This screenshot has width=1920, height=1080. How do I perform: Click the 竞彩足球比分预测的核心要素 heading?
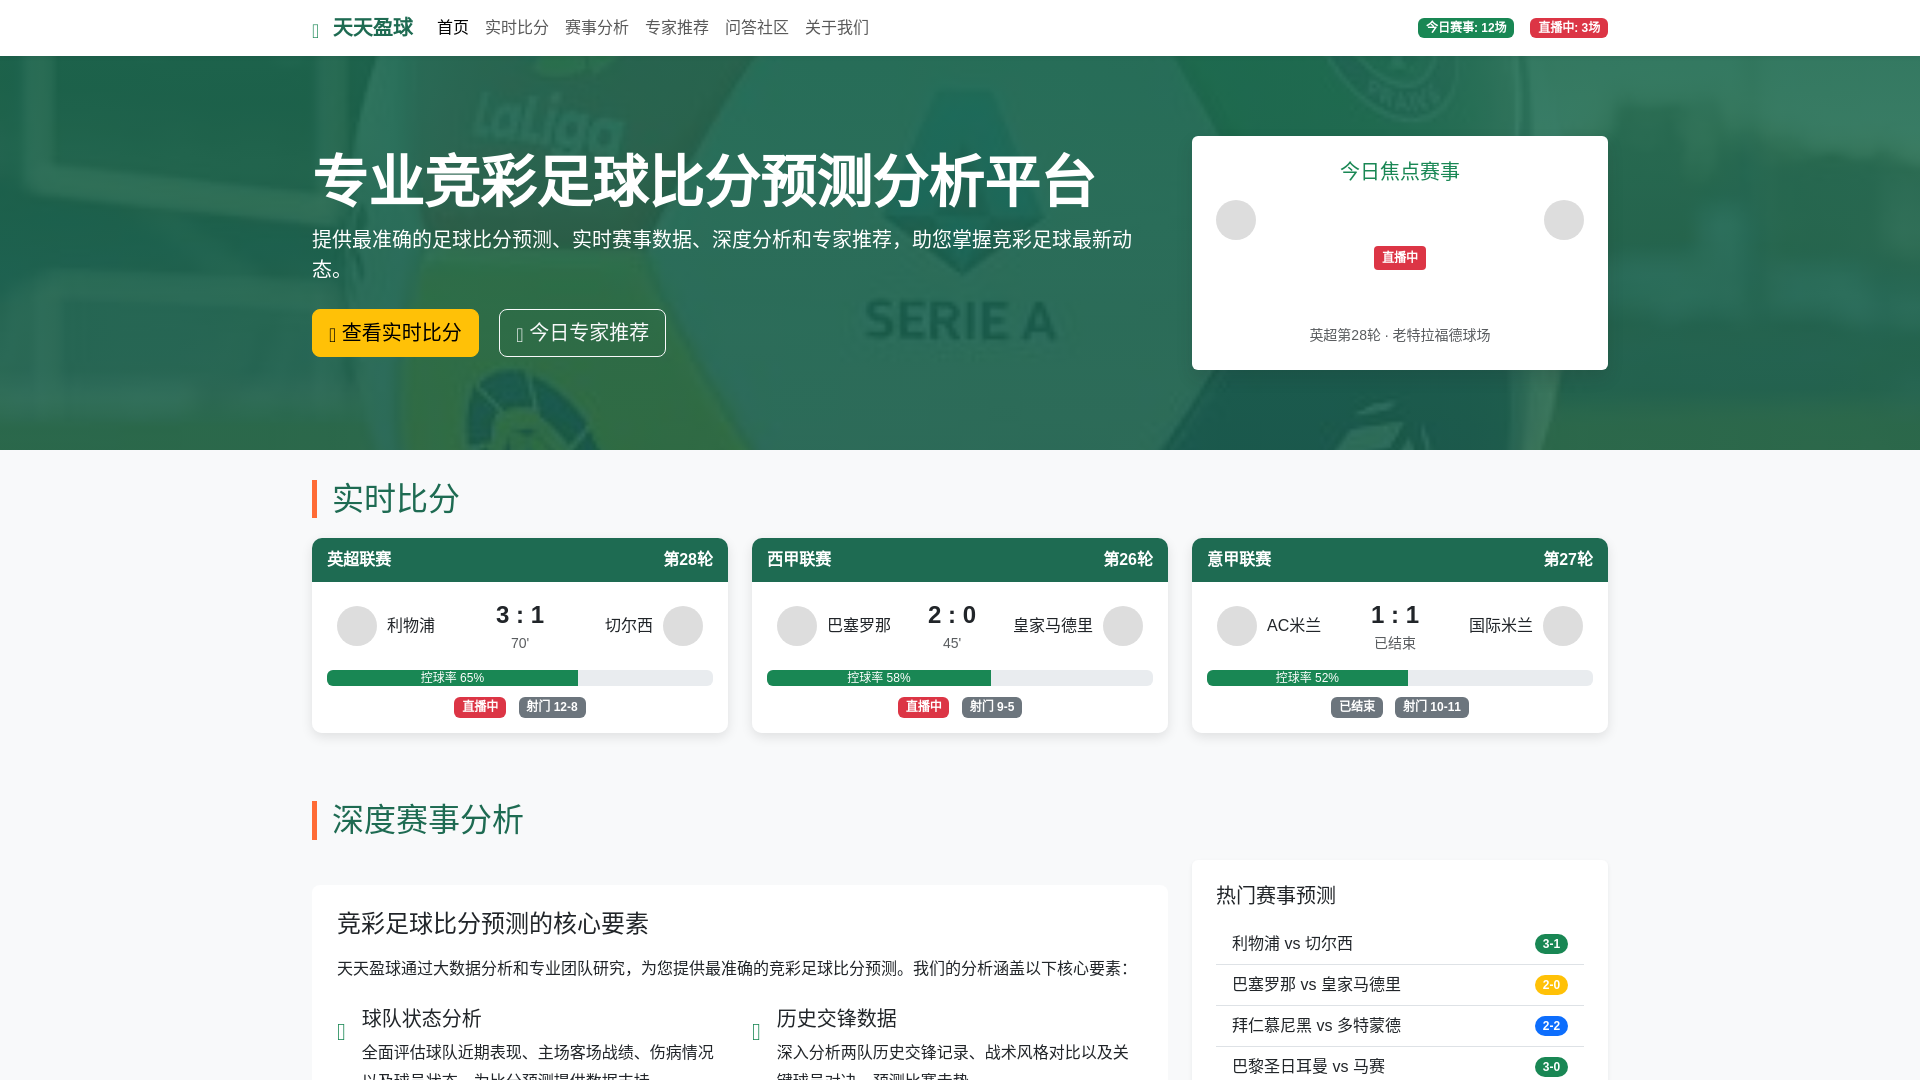coord(493,924)
